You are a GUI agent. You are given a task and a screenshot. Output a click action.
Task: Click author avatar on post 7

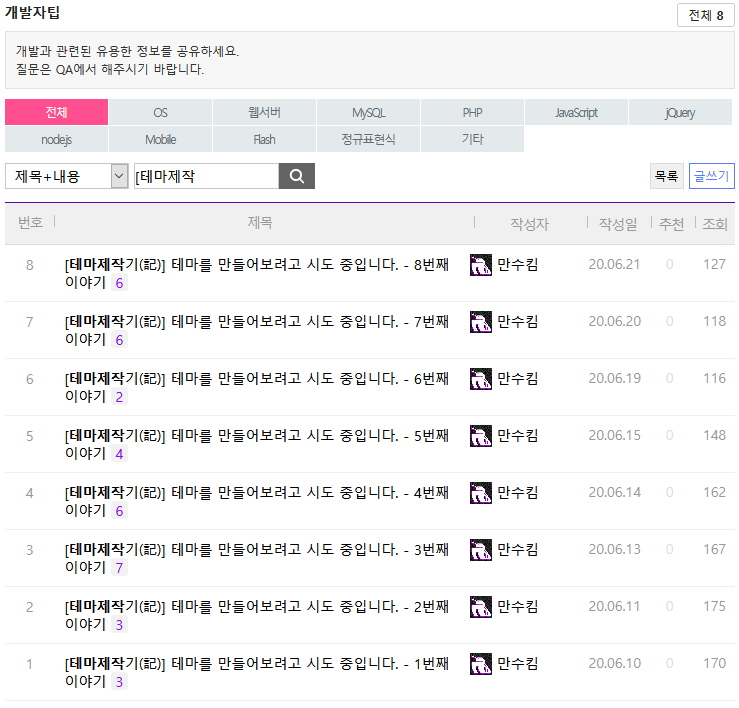point(481,322)
